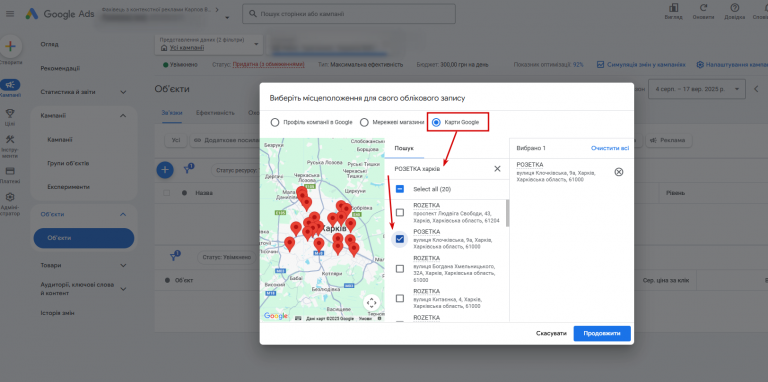This screenshot has width=768, height=382.
Task: Click the Очистити всі link
Action: point(610,148)
